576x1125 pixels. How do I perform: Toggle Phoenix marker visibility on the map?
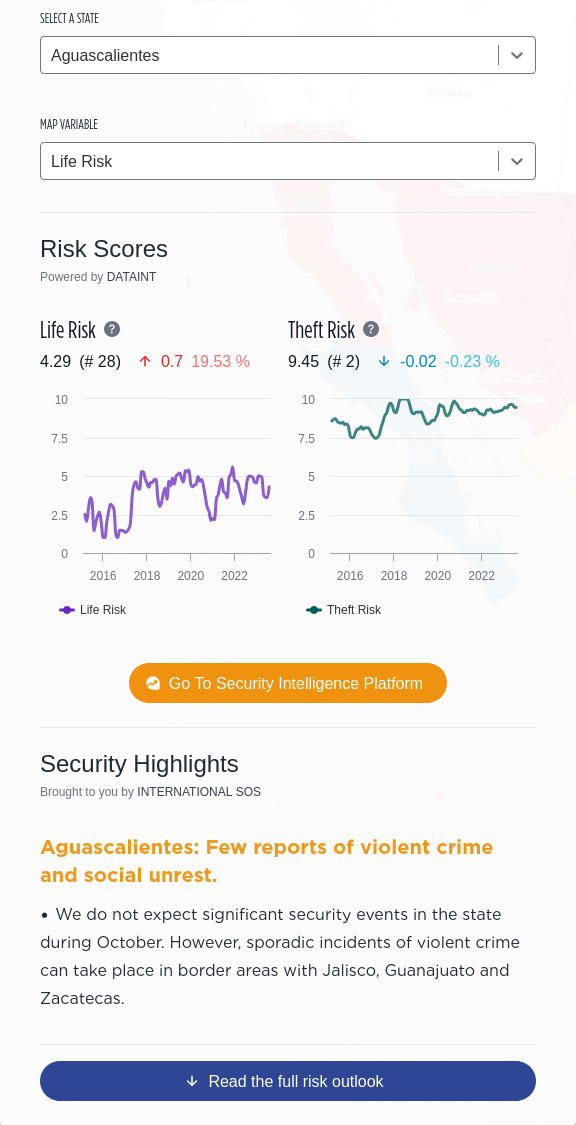(450, 93)
